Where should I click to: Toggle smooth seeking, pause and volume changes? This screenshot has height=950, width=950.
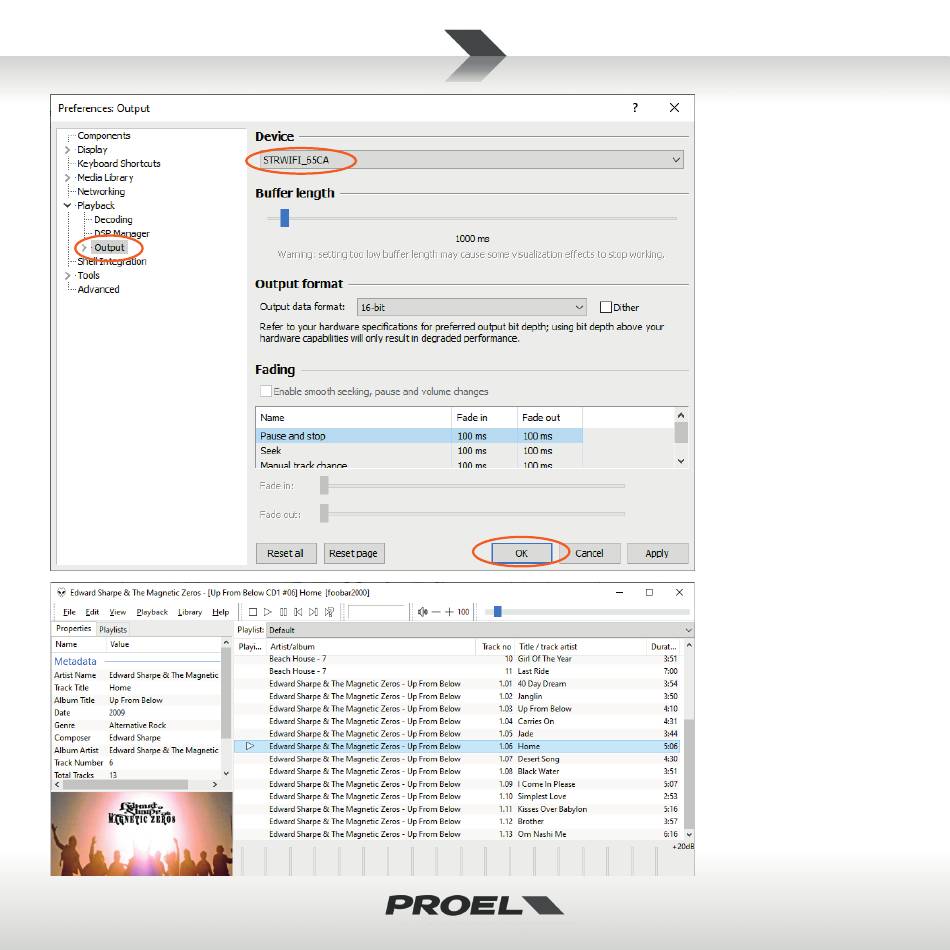[265, 391]
